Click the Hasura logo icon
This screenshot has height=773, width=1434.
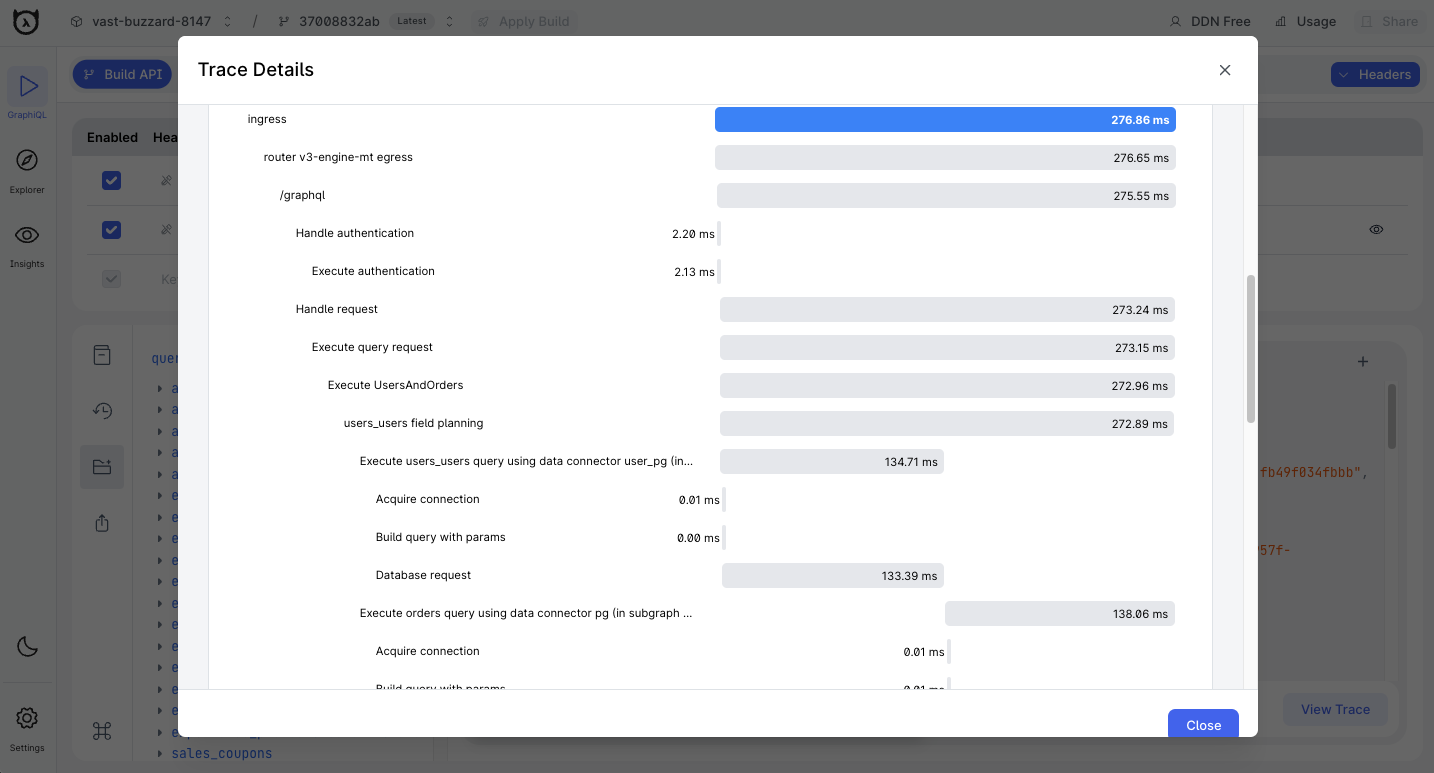pos(26,21)
